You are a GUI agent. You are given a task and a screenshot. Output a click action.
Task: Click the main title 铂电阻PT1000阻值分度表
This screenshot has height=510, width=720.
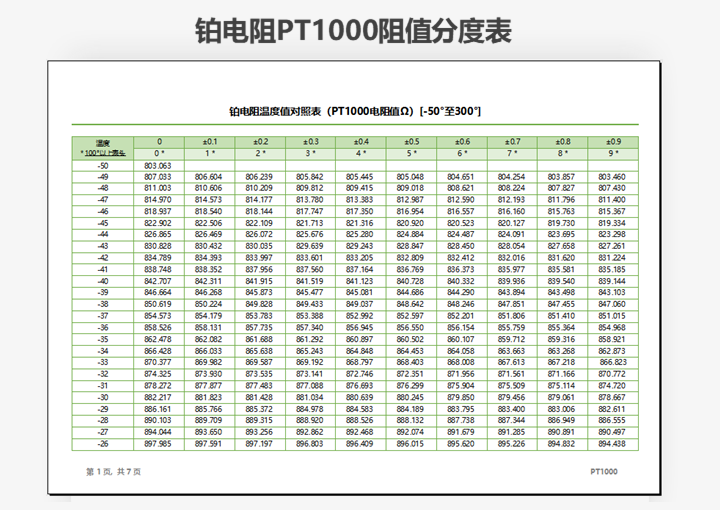pyautogui.click(x=353, y=31)
